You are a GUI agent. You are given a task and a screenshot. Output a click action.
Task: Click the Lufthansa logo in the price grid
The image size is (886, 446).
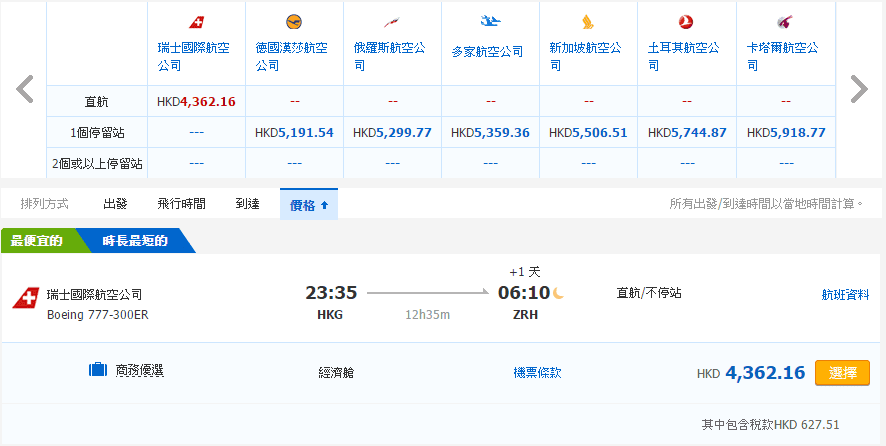[x=294, y=21]
